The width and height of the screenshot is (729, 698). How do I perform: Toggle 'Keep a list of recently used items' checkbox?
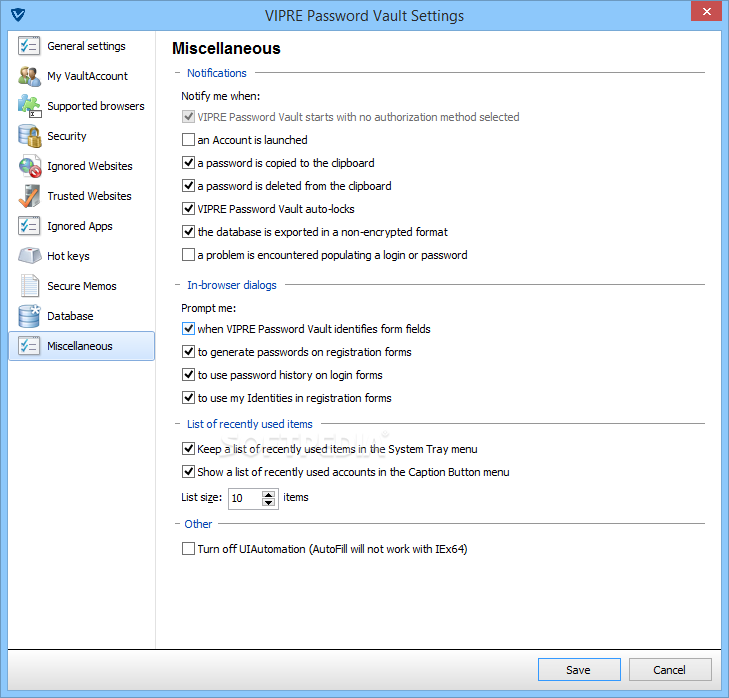[x=188, y=449]
